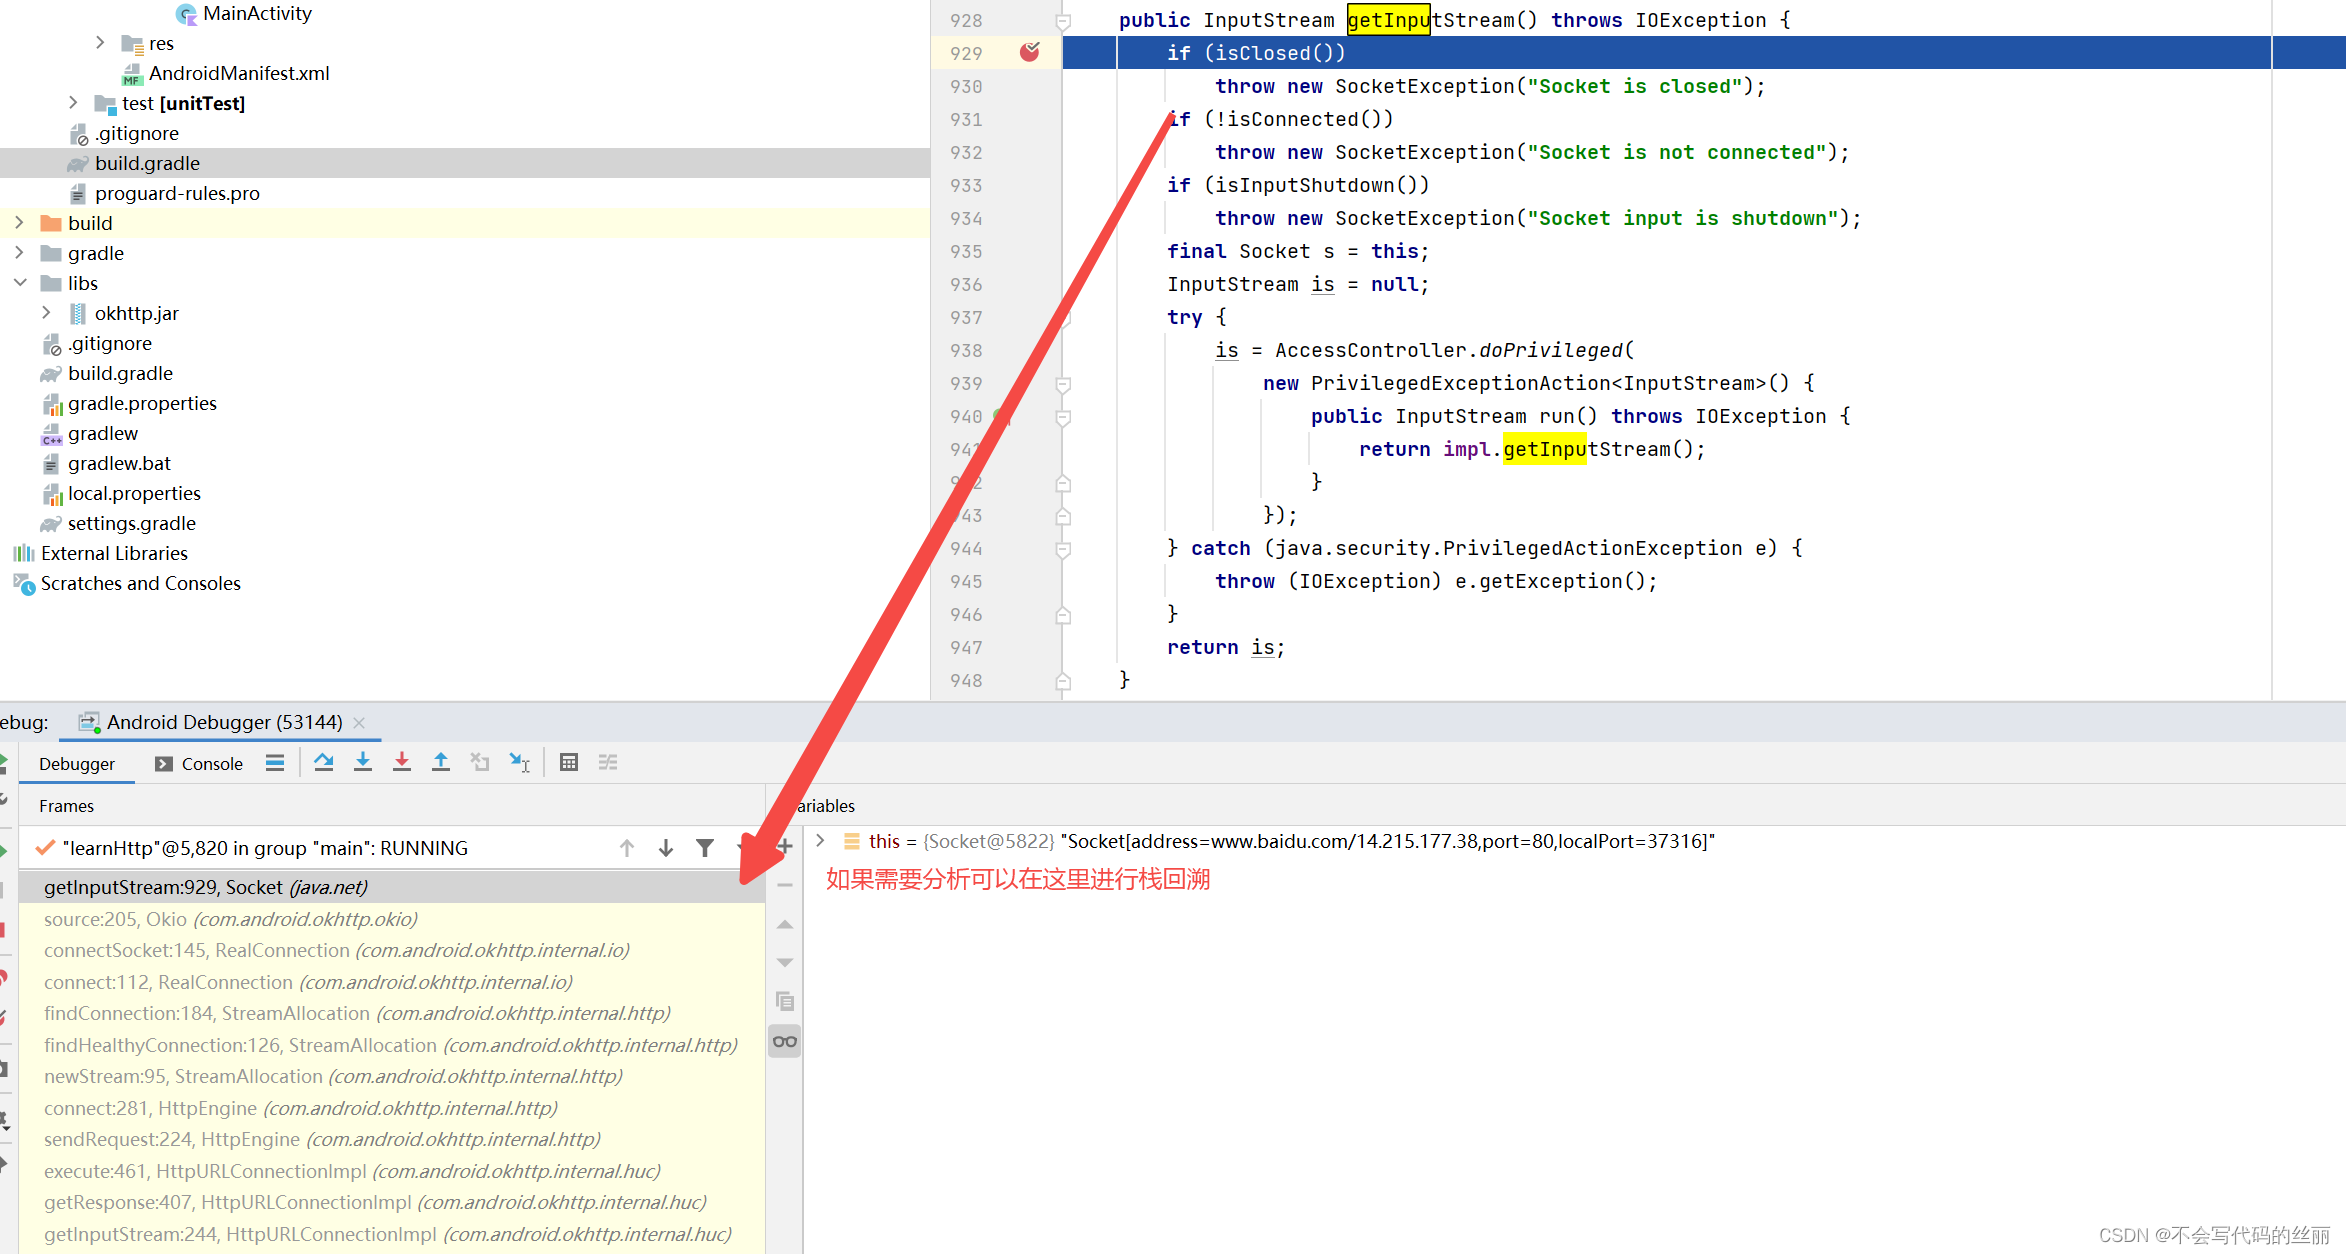
Task: Select frame newStream:95, StreamAllocation
Action: point(392,1076)
